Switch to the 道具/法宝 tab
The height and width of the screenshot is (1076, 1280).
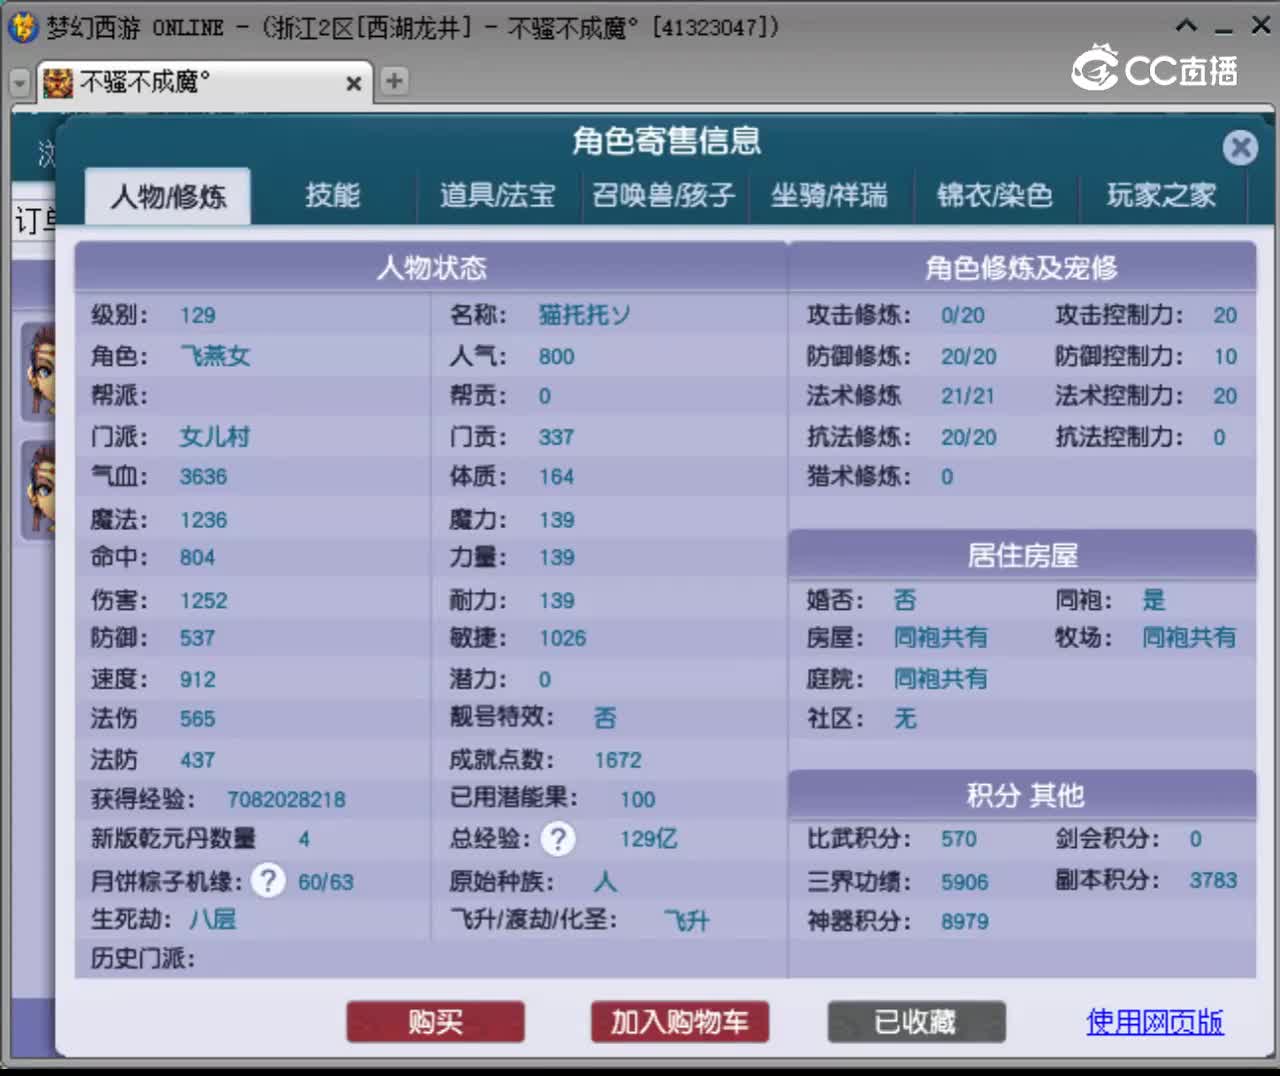(x=498, y=195)
